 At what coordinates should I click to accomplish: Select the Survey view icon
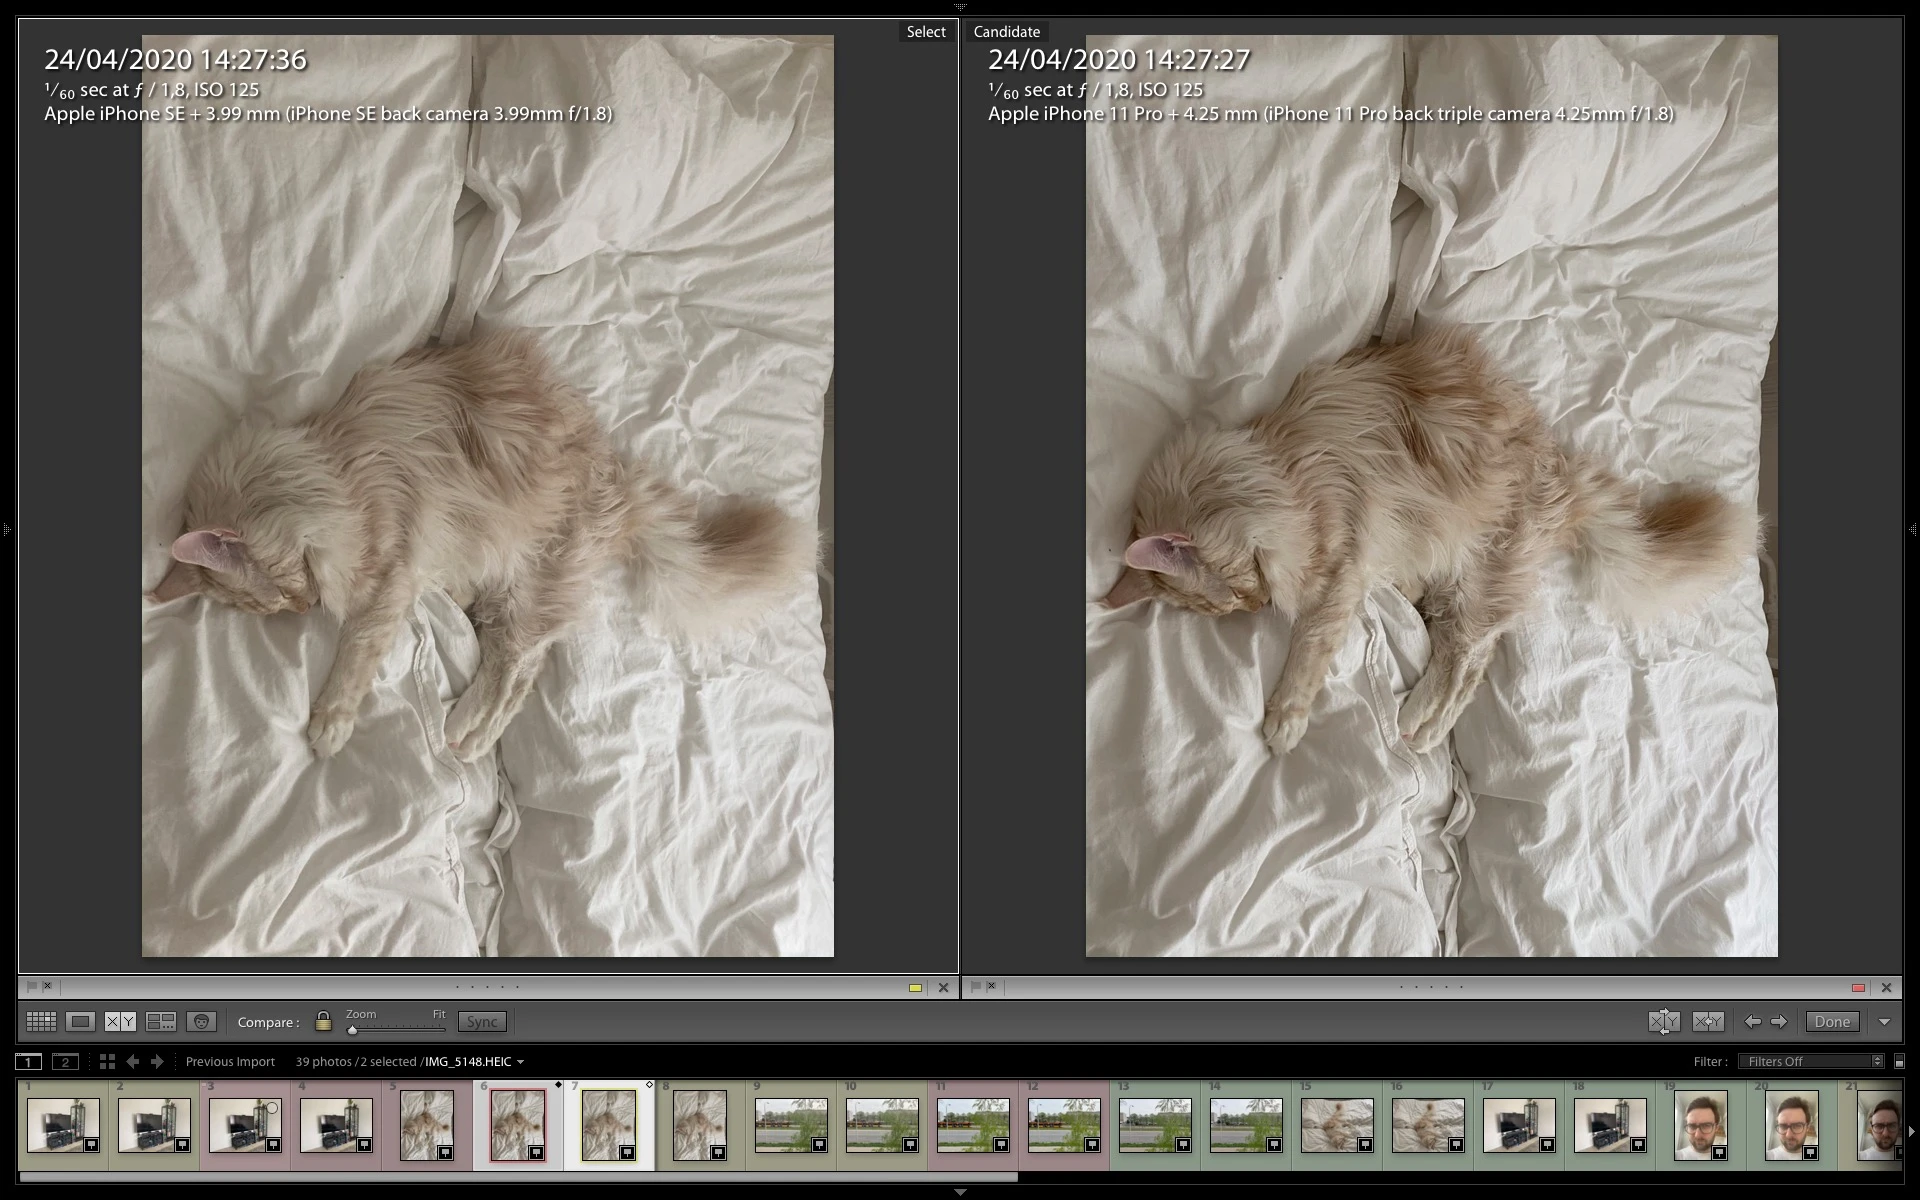click(161, 1021)
